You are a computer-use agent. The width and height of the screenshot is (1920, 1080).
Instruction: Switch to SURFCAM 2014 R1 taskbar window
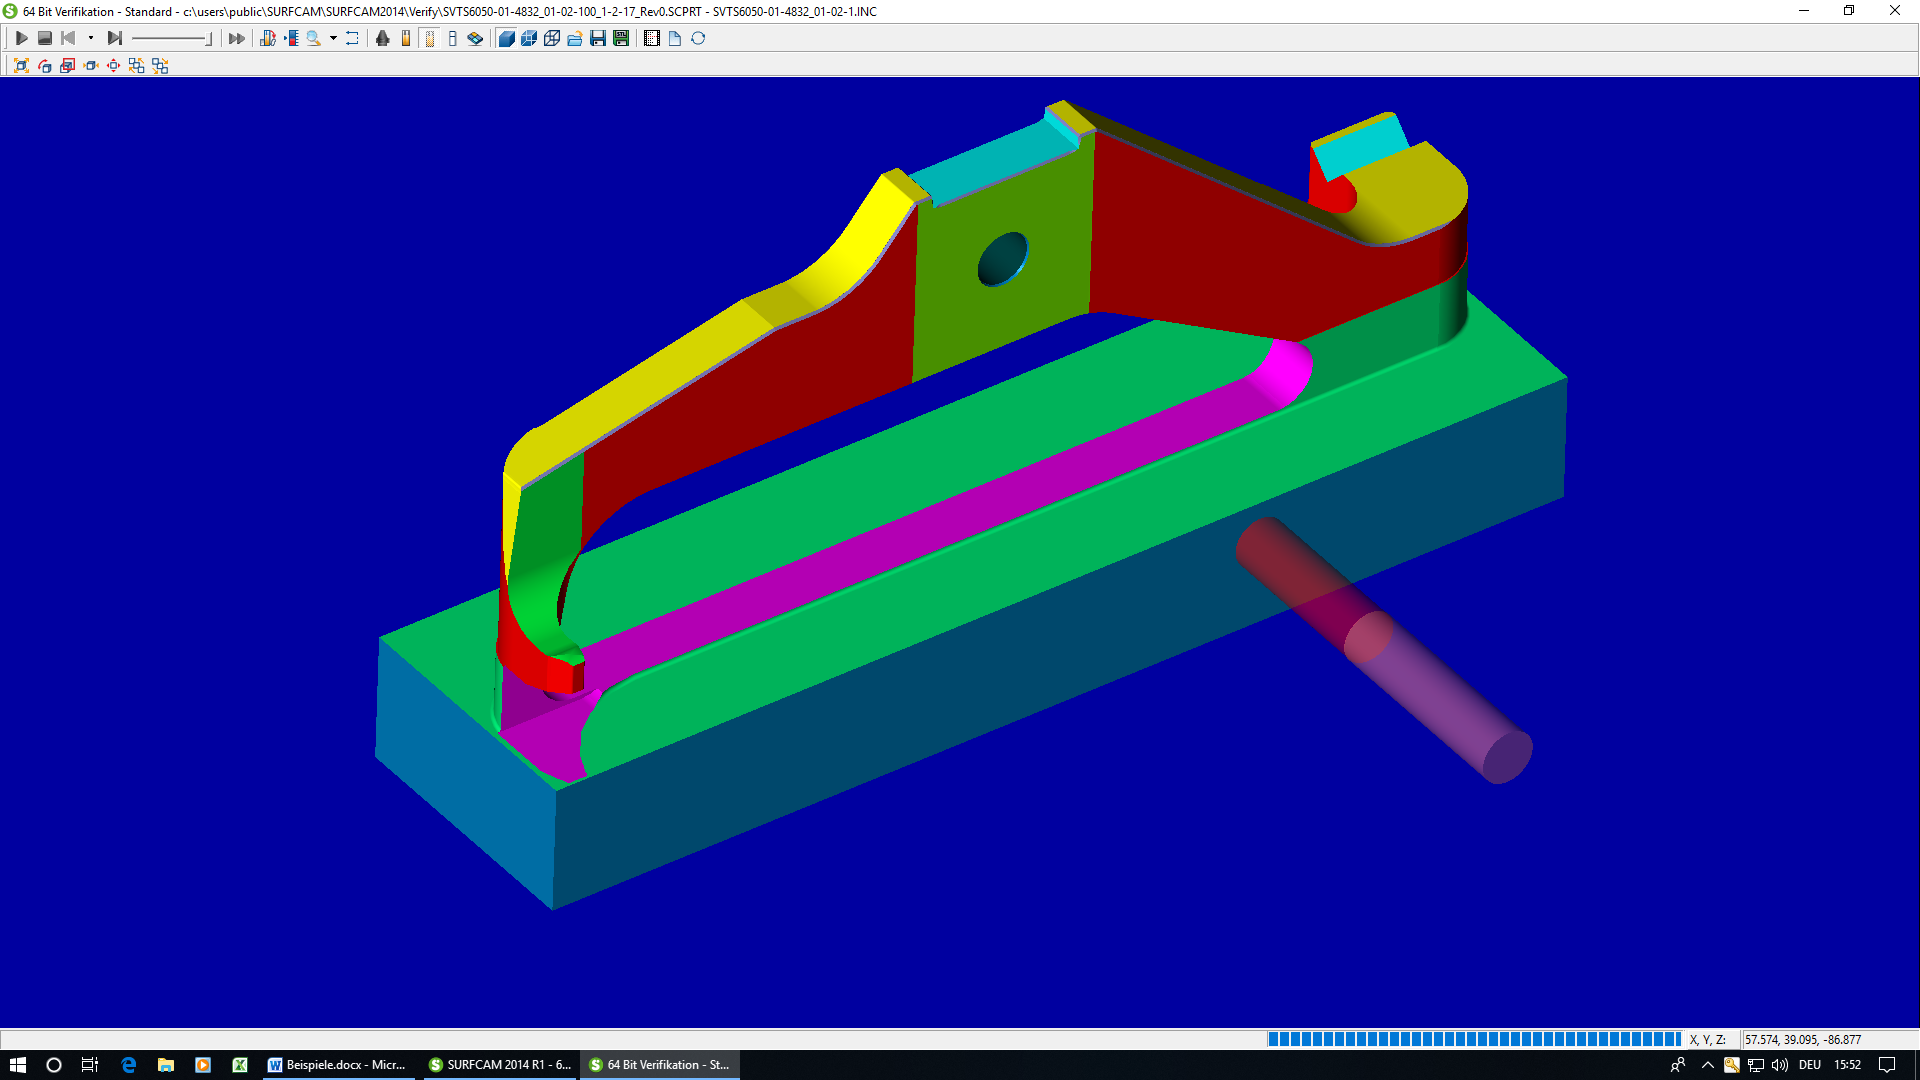click(x=500, y=1065)
